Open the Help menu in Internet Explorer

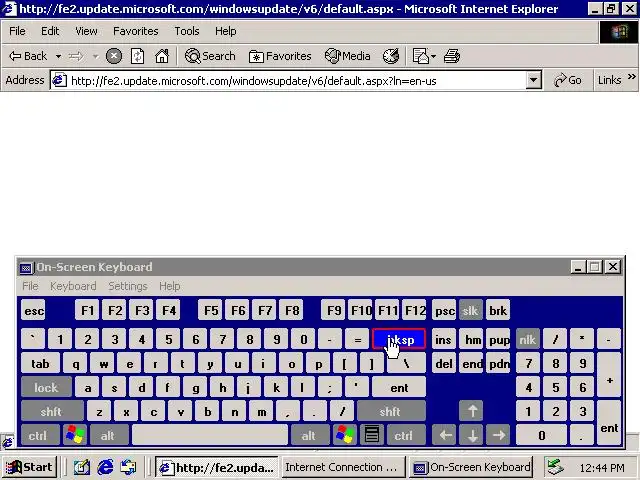(x=226, y=31)
